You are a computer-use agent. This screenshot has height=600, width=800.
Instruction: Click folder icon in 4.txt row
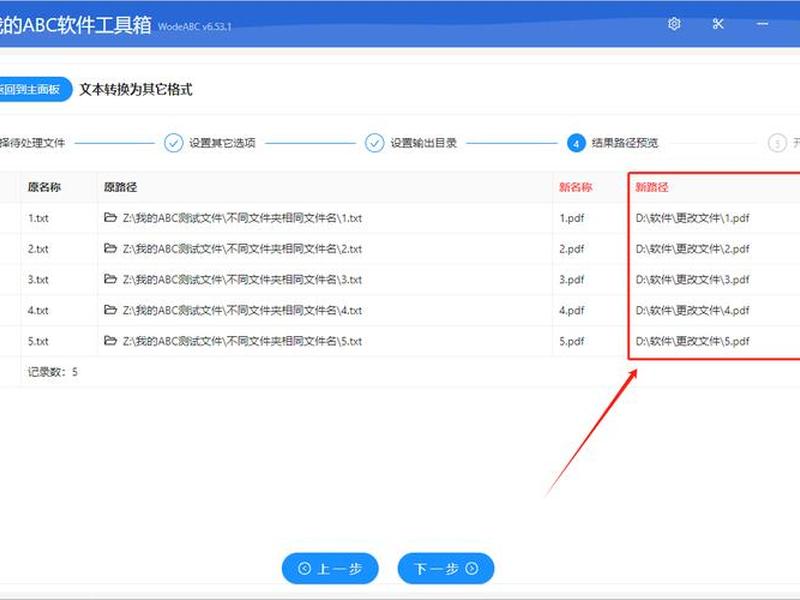110,309
